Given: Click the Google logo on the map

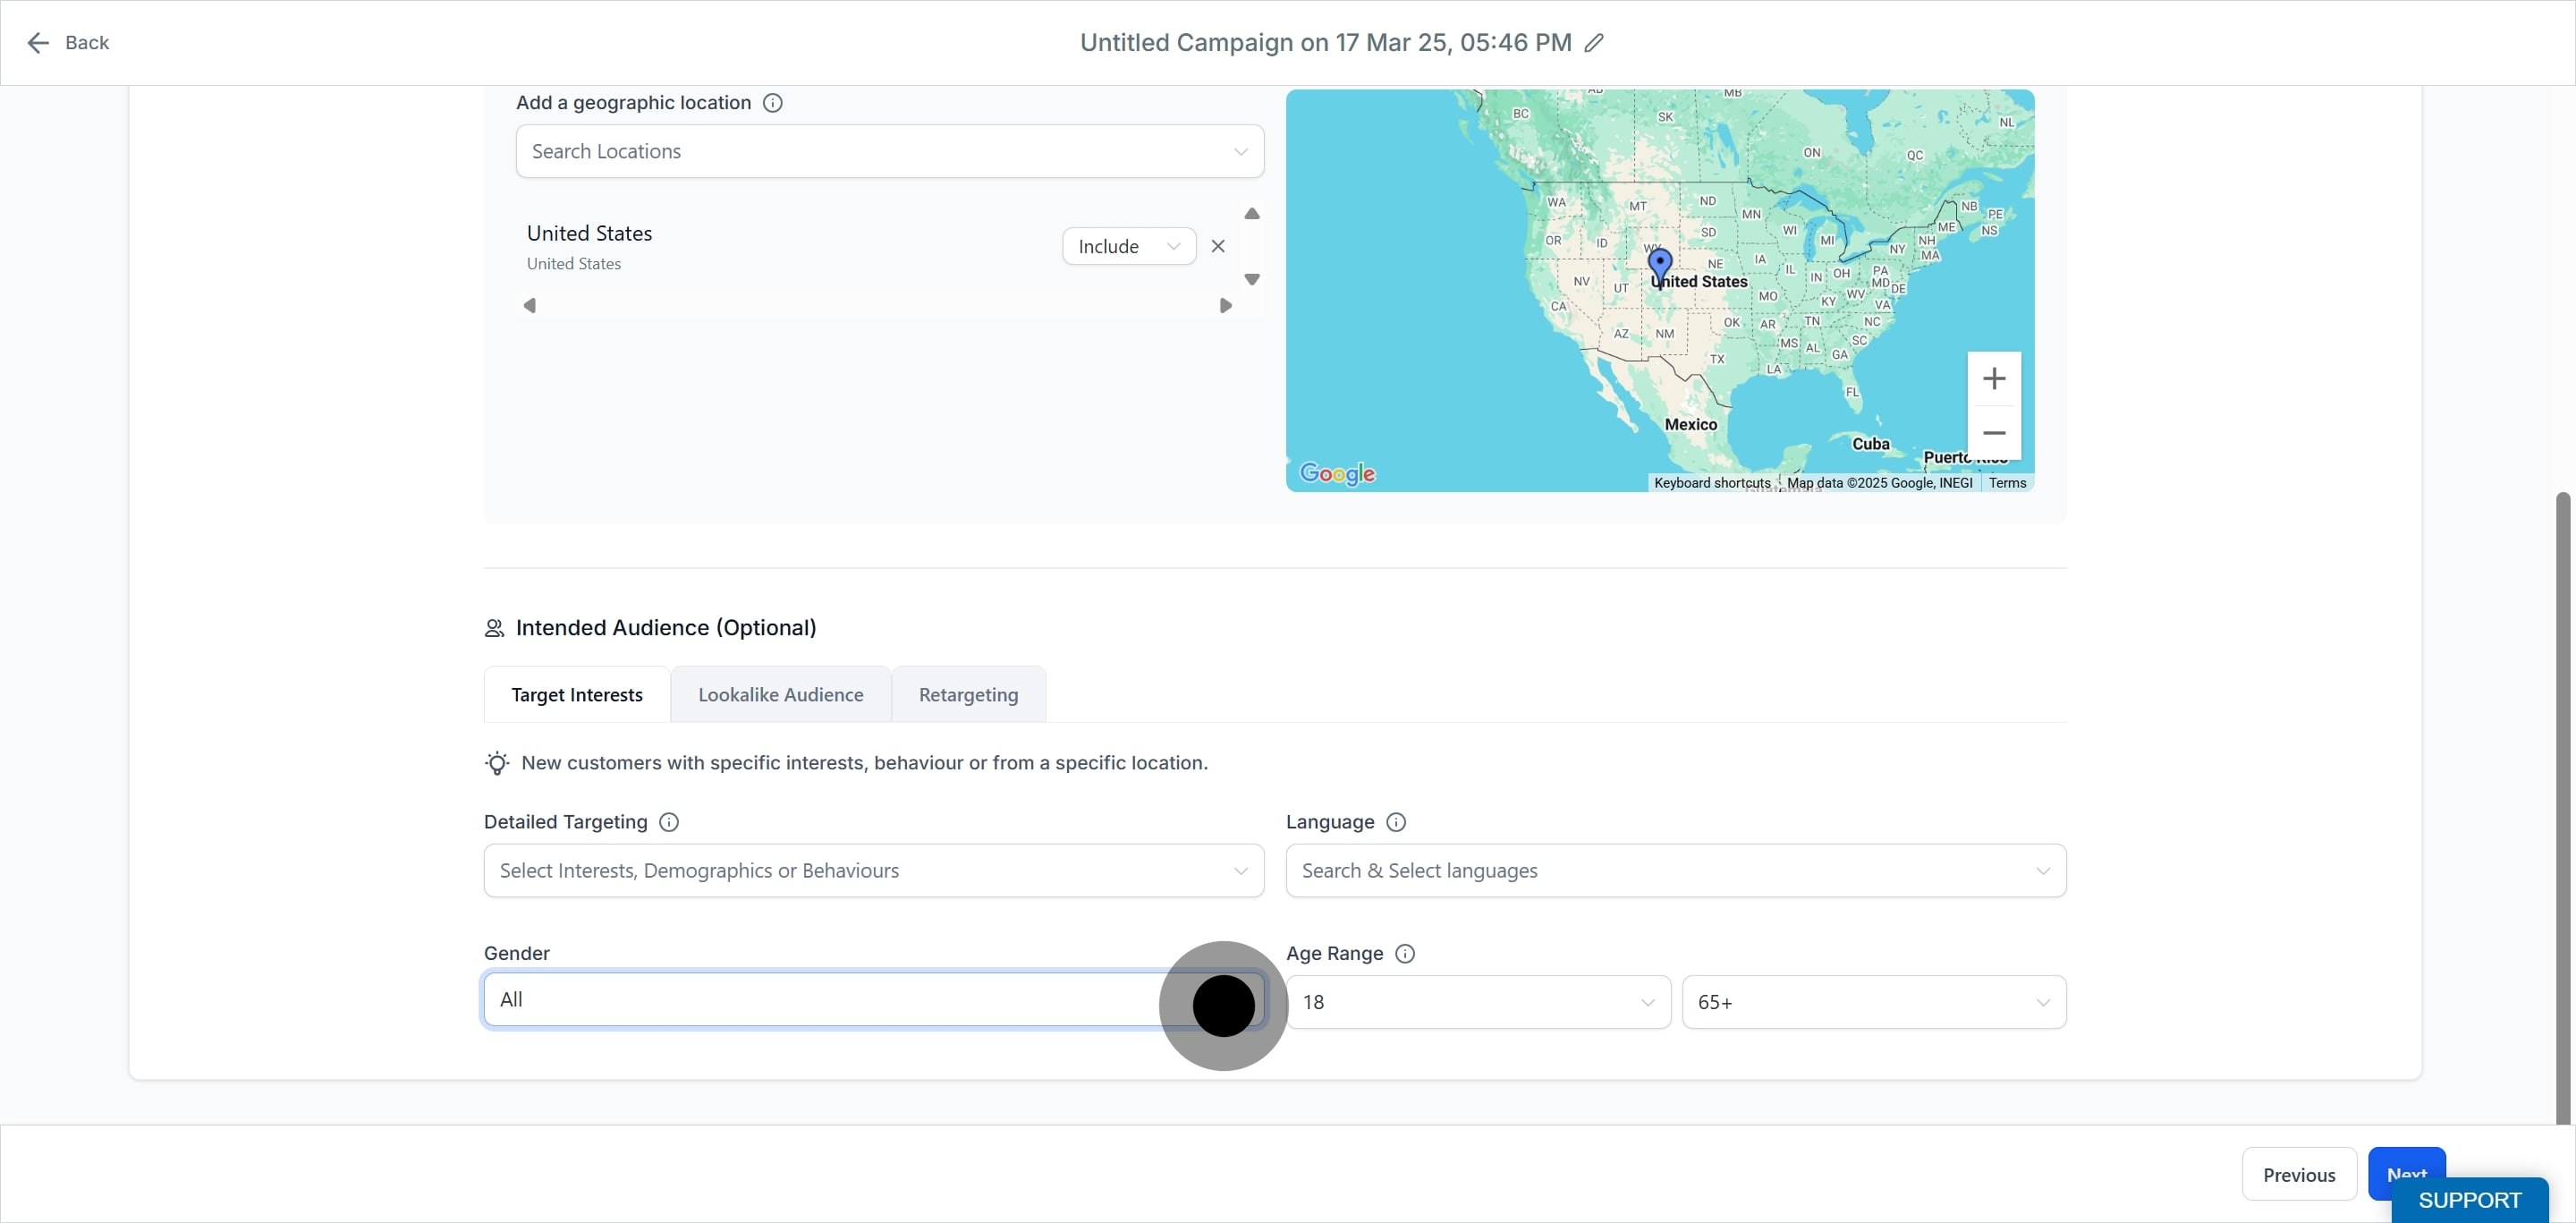Looking at the screenshot, I should (1337, 474).
